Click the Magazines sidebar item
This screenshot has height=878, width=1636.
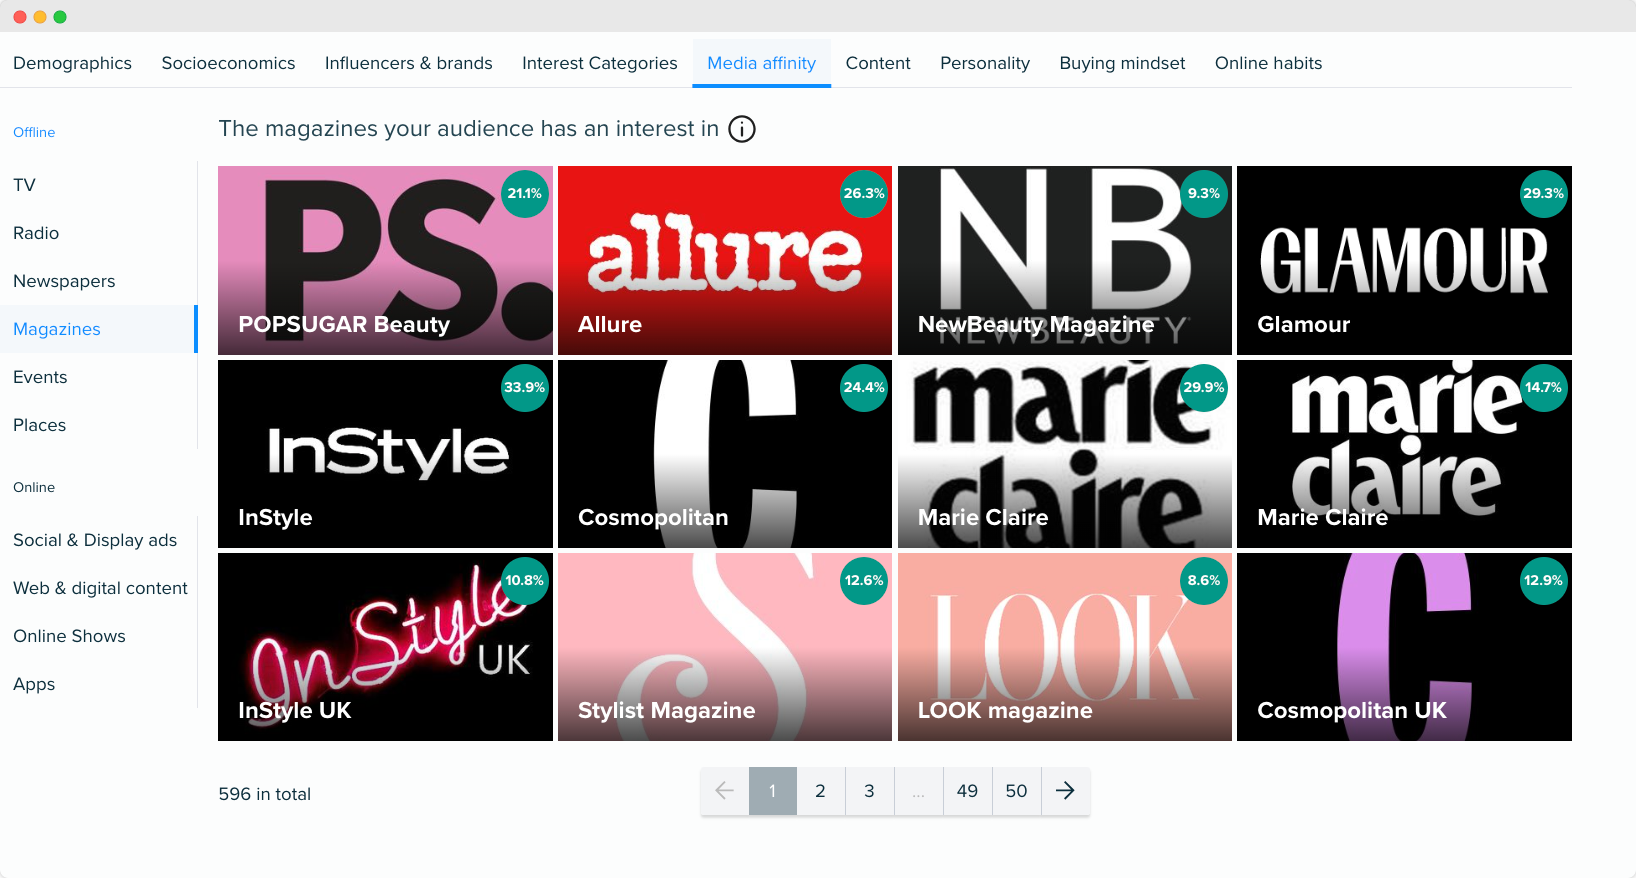(98, 329)
